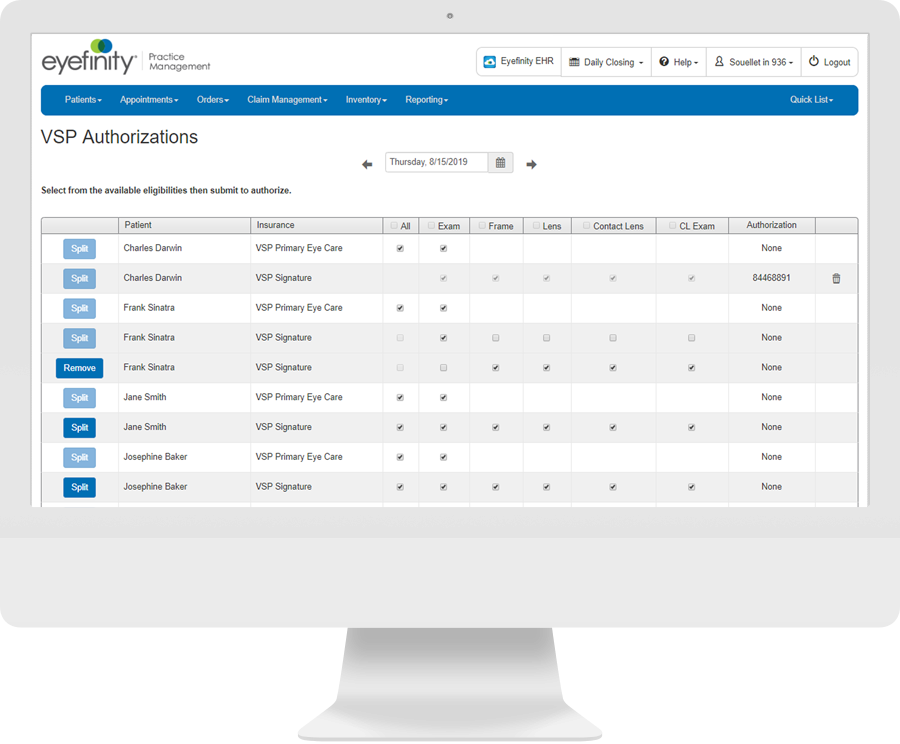Go to the next day arrow
The height and width of the screenshot is (744, 900).
point(532,165)
